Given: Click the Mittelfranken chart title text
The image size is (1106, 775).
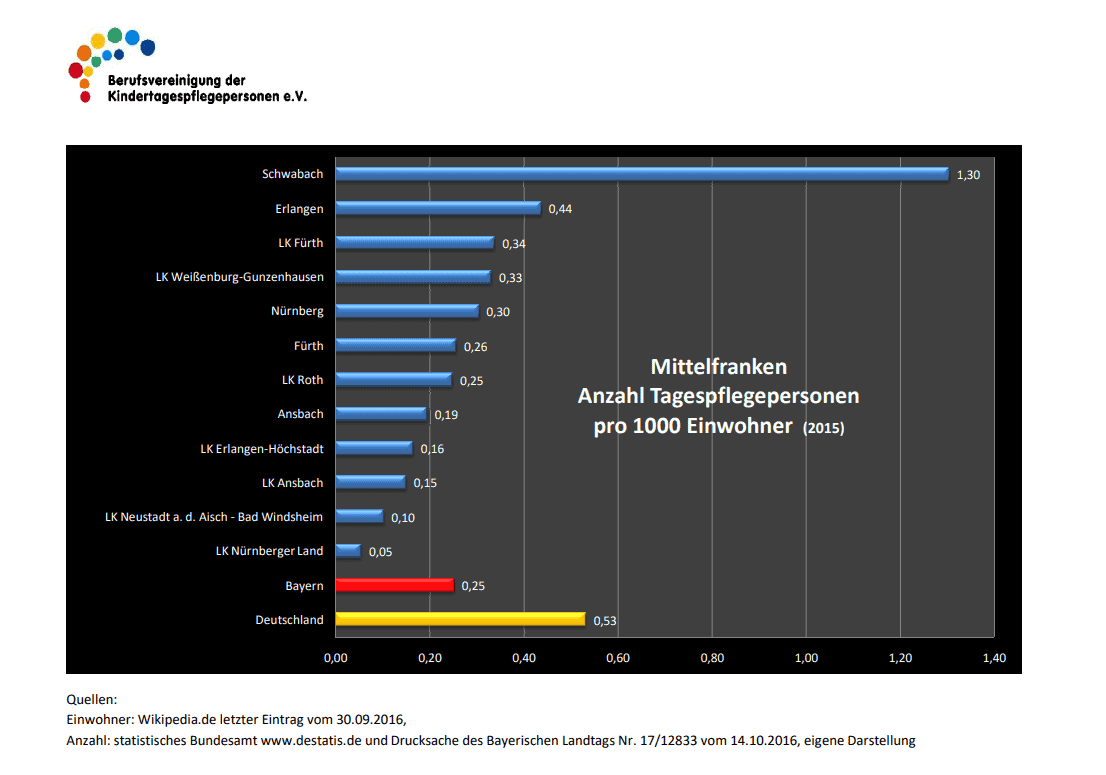Looking at the screenshot, I should pyautogui.click(x=718, y=366).
